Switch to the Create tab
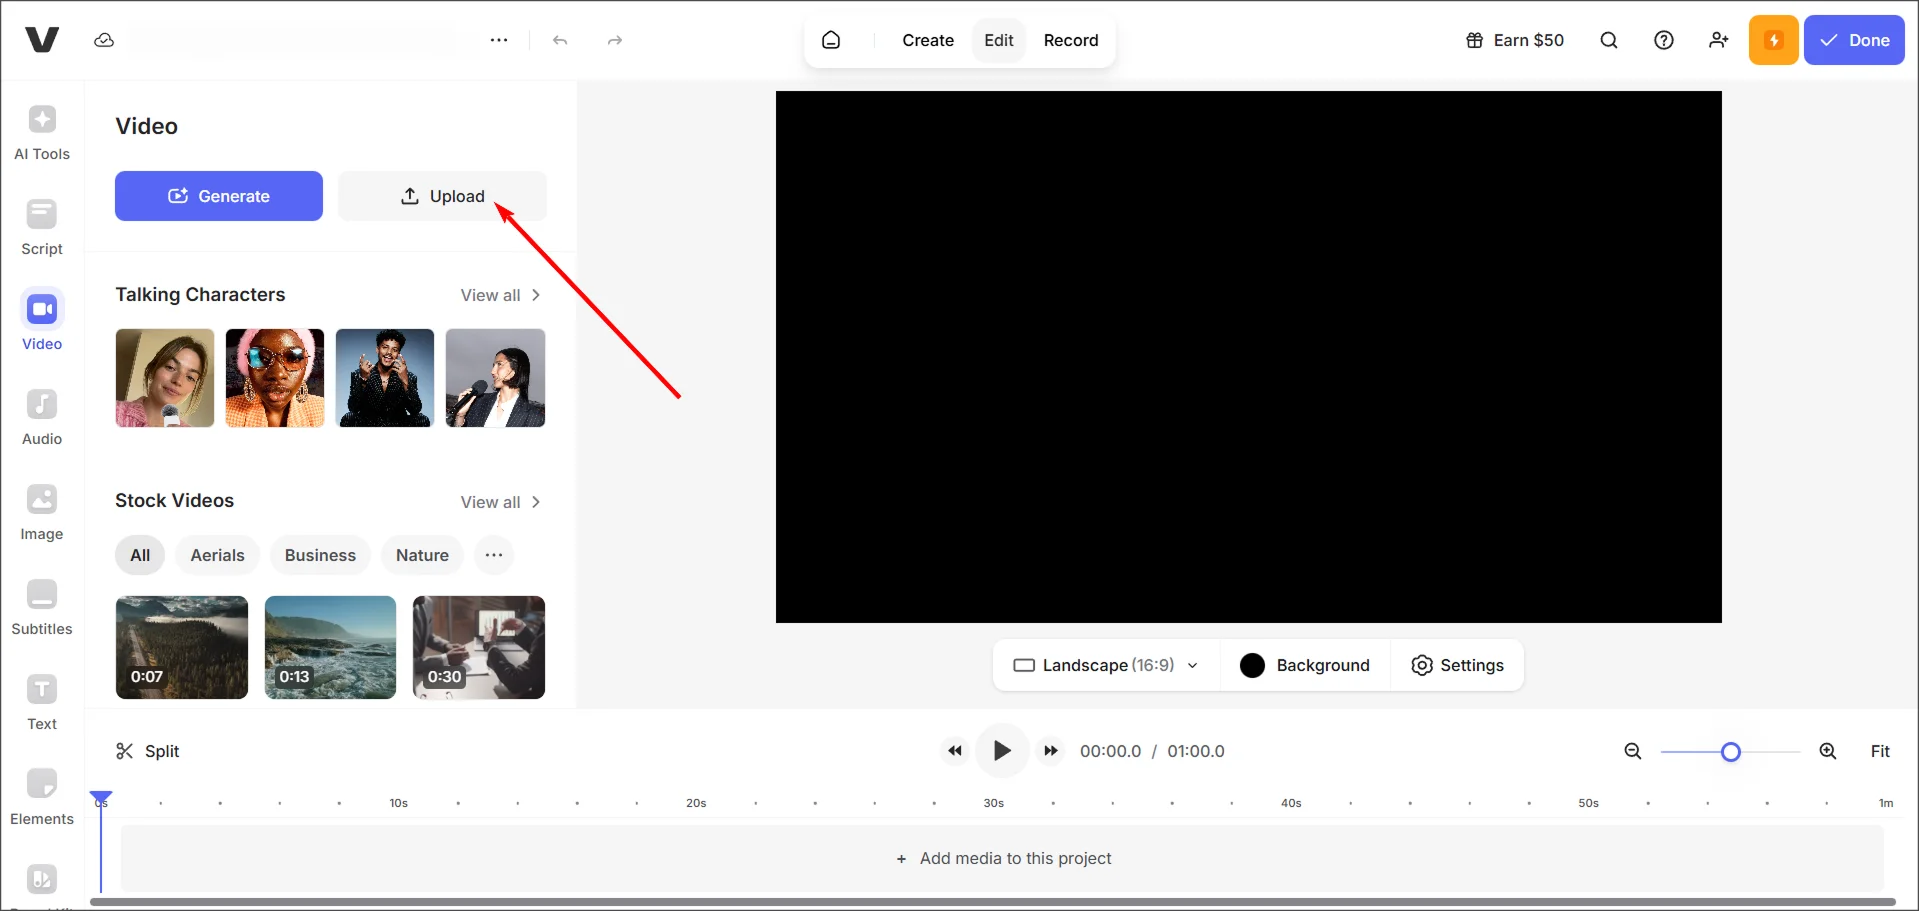Image resolution: width=1919 pixels, height=911 pixels. pyautogui.click(x=927, y=40)
